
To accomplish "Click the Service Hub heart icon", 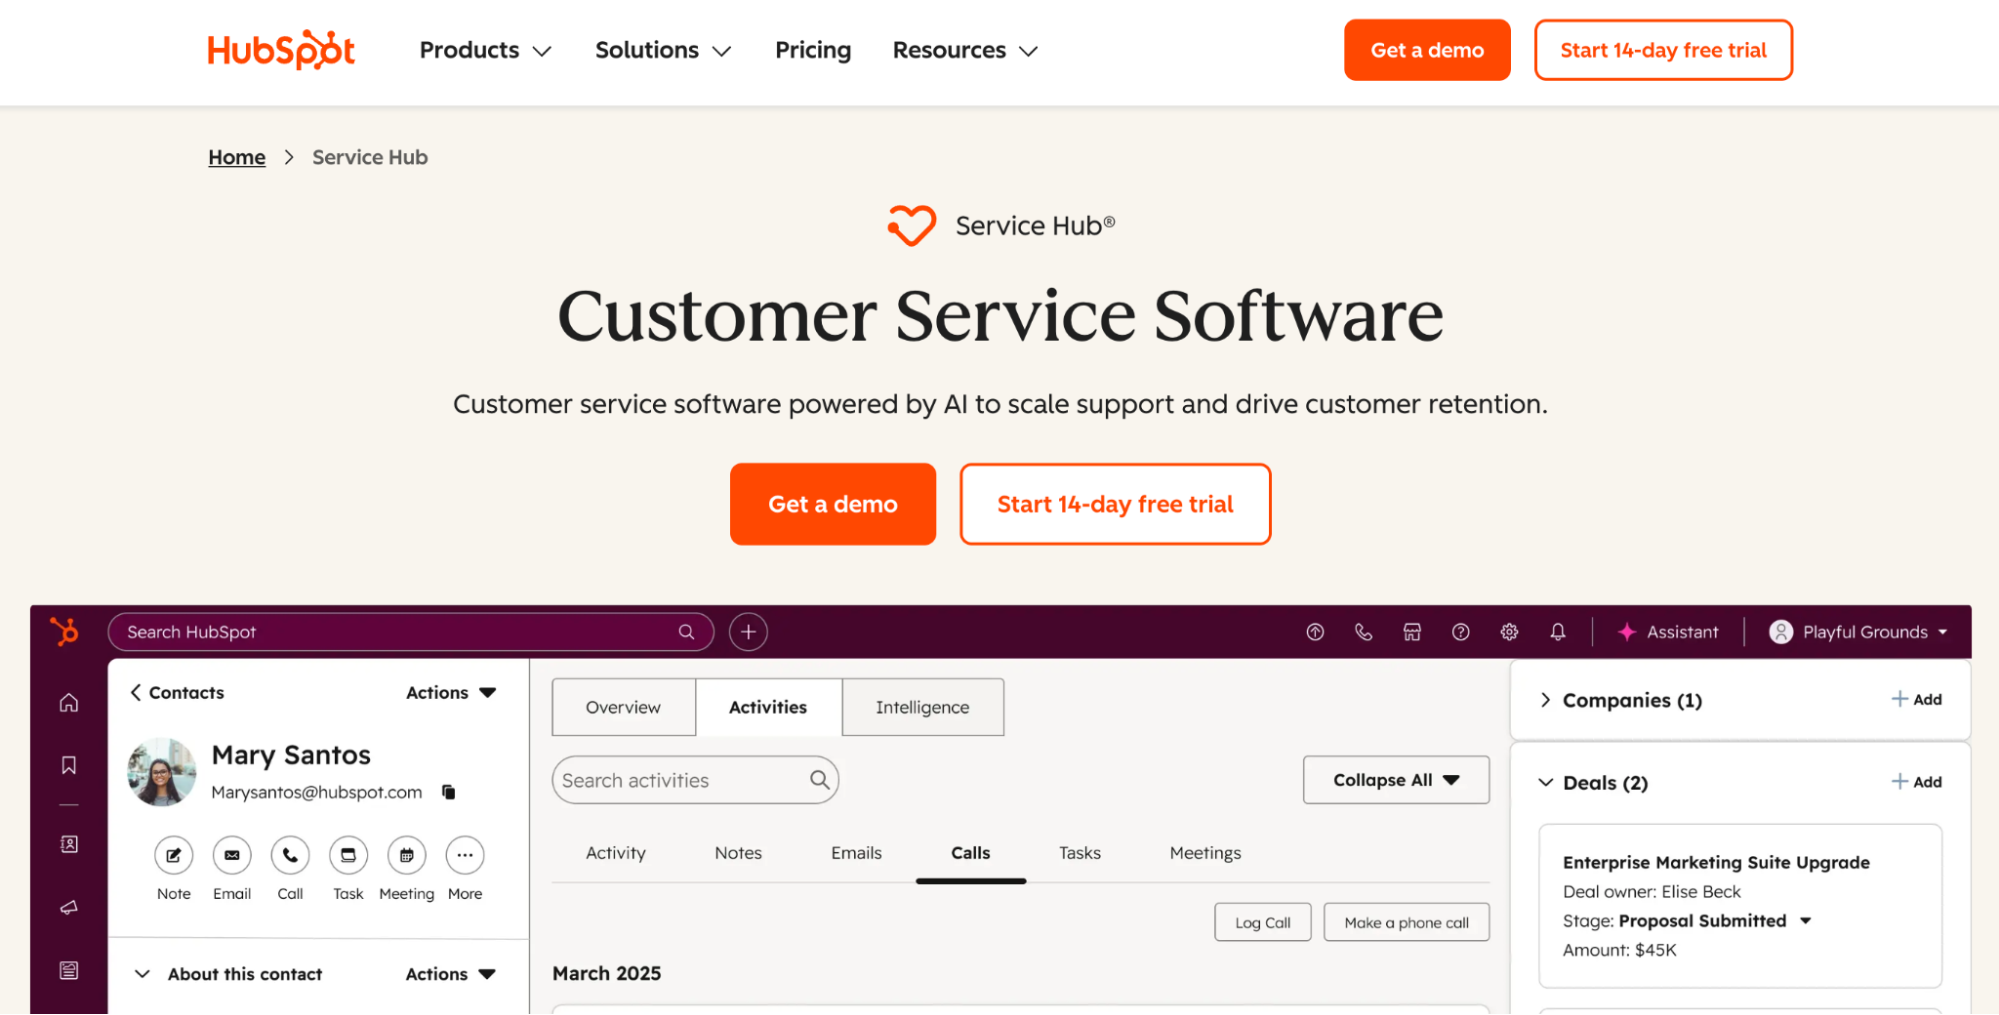I will 911,225.
